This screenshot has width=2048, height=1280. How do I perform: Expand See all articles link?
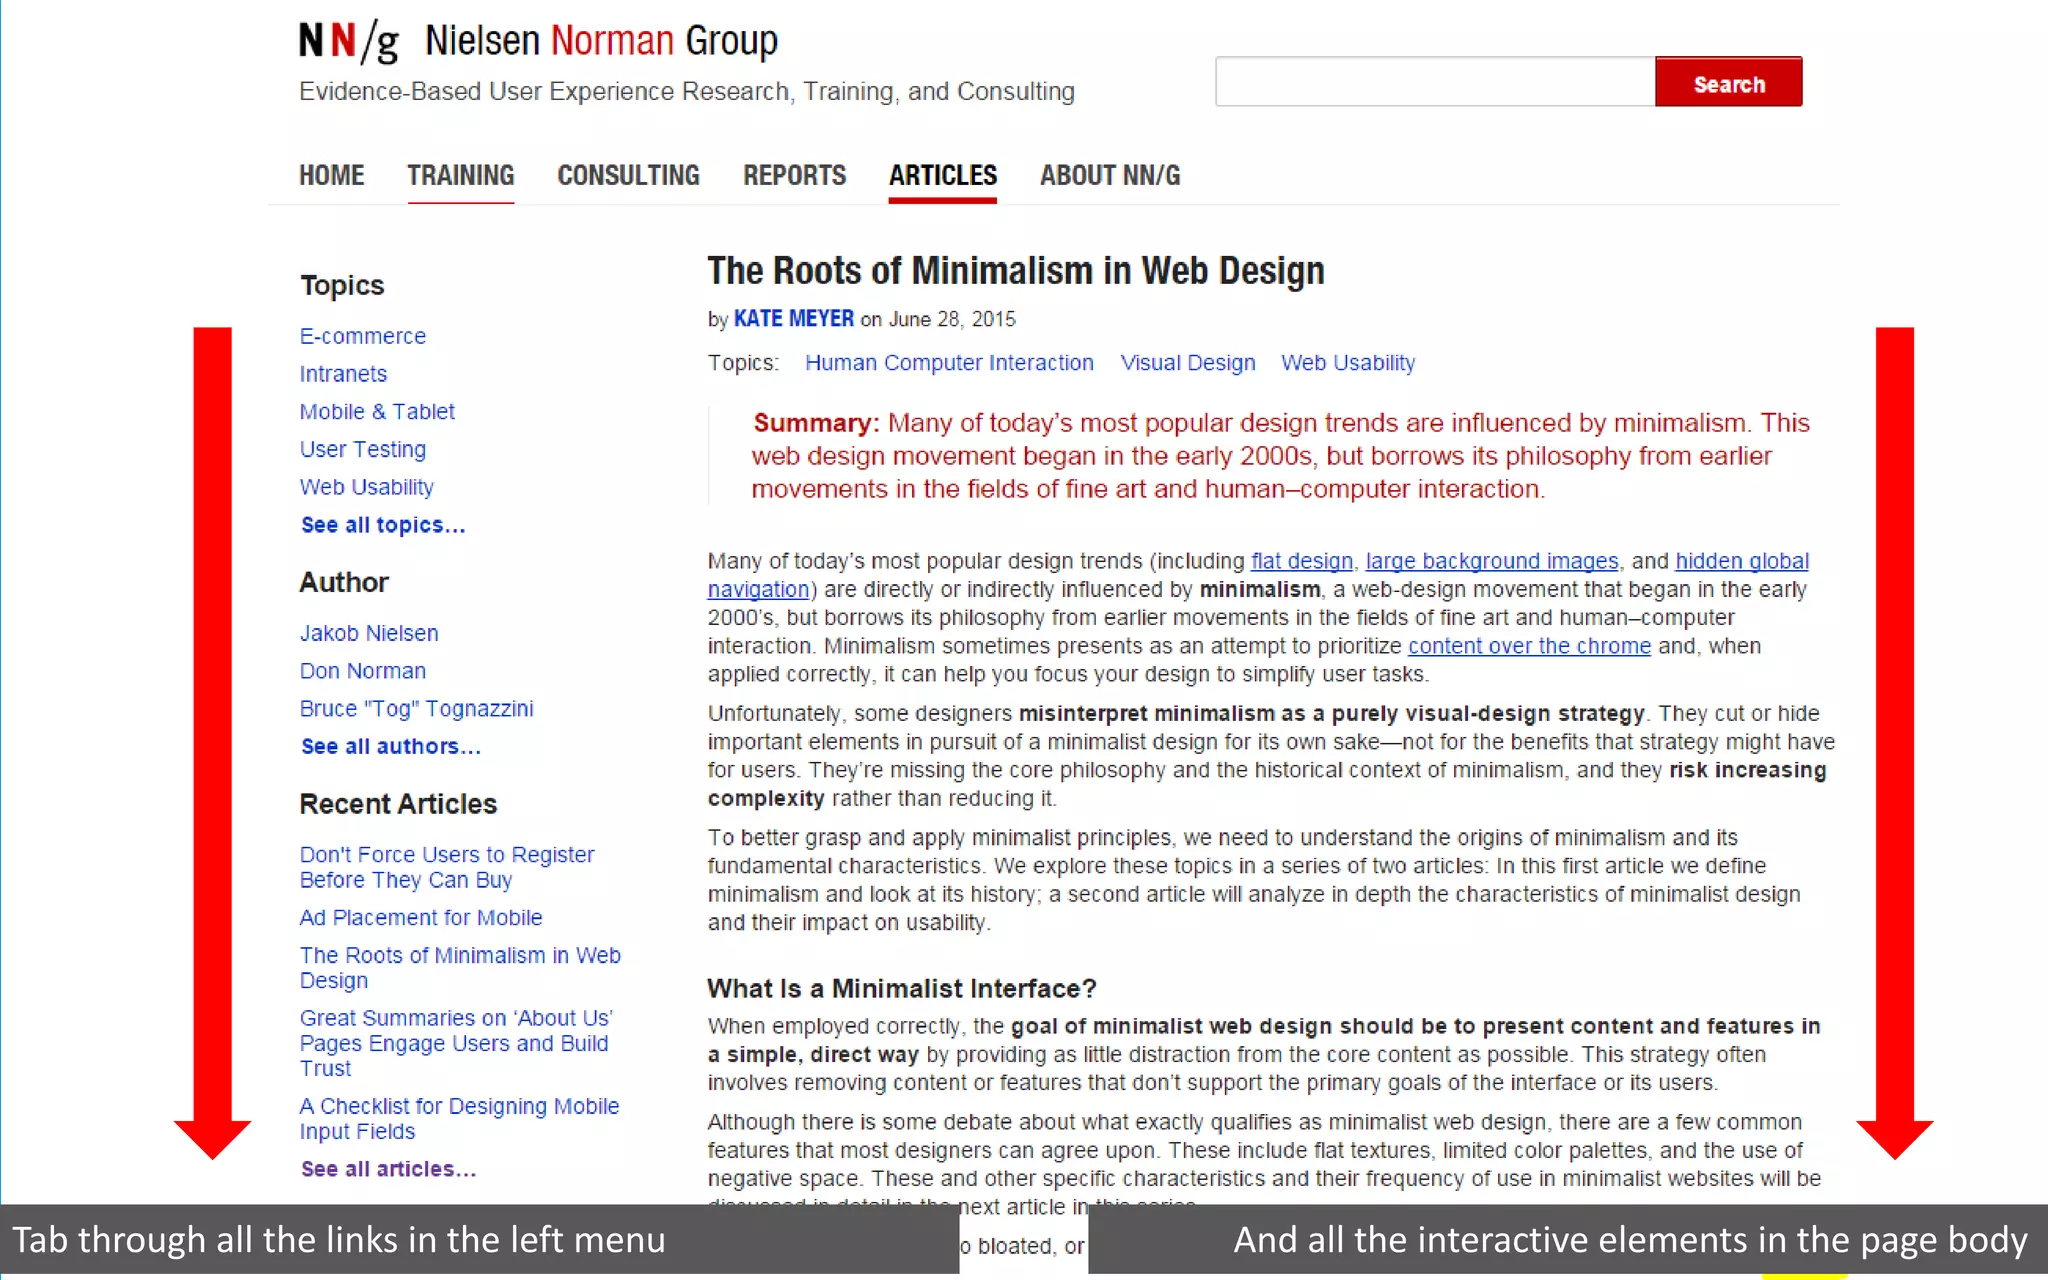(388, 1170)
